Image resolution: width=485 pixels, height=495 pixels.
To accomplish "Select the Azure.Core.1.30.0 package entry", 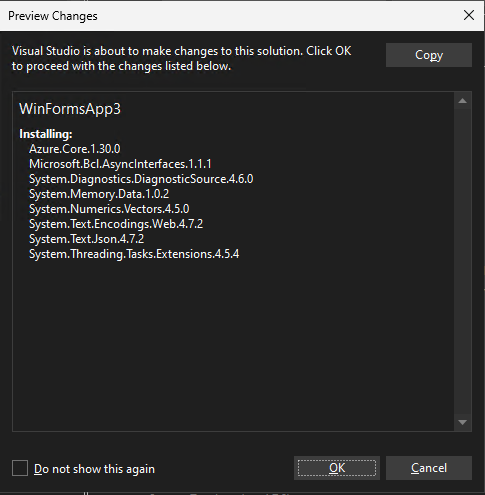I will 75,149.
